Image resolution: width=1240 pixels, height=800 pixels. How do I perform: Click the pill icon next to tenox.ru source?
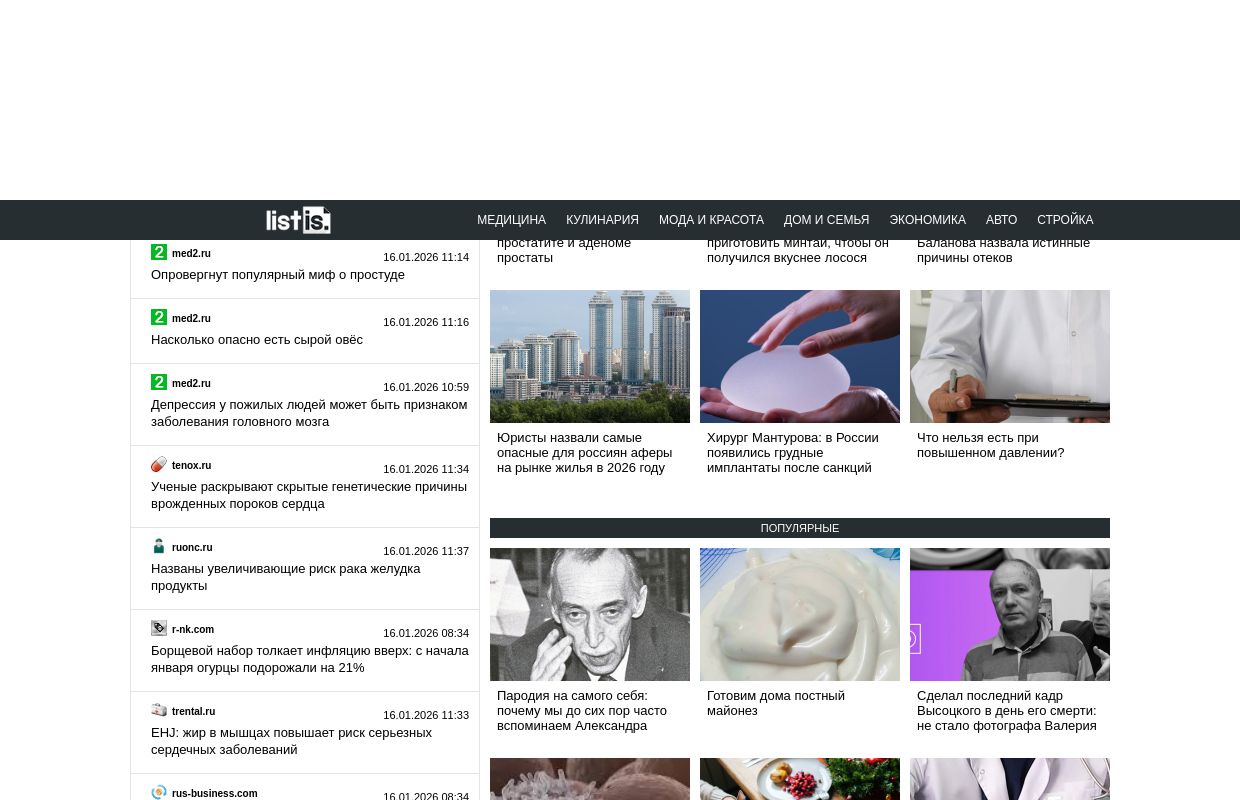[x=159, y=464]
